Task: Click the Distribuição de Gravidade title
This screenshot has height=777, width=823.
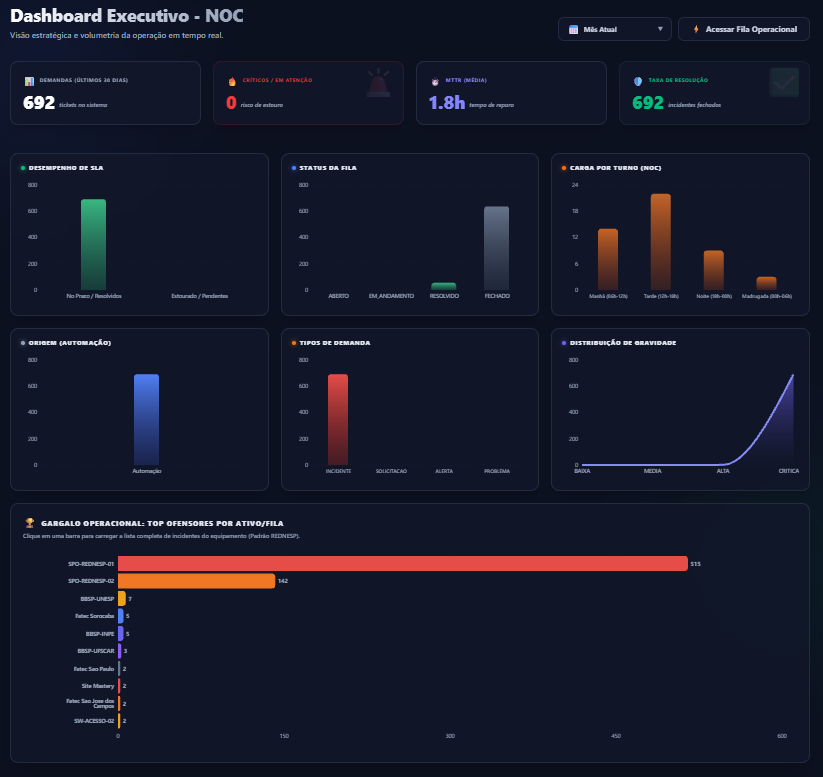Action: (623, 343)
